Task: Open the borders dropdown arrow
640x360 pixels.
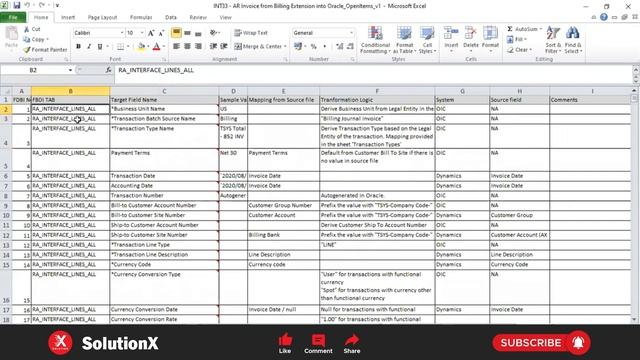Action: pyautogui.click(x=128, y=47)
